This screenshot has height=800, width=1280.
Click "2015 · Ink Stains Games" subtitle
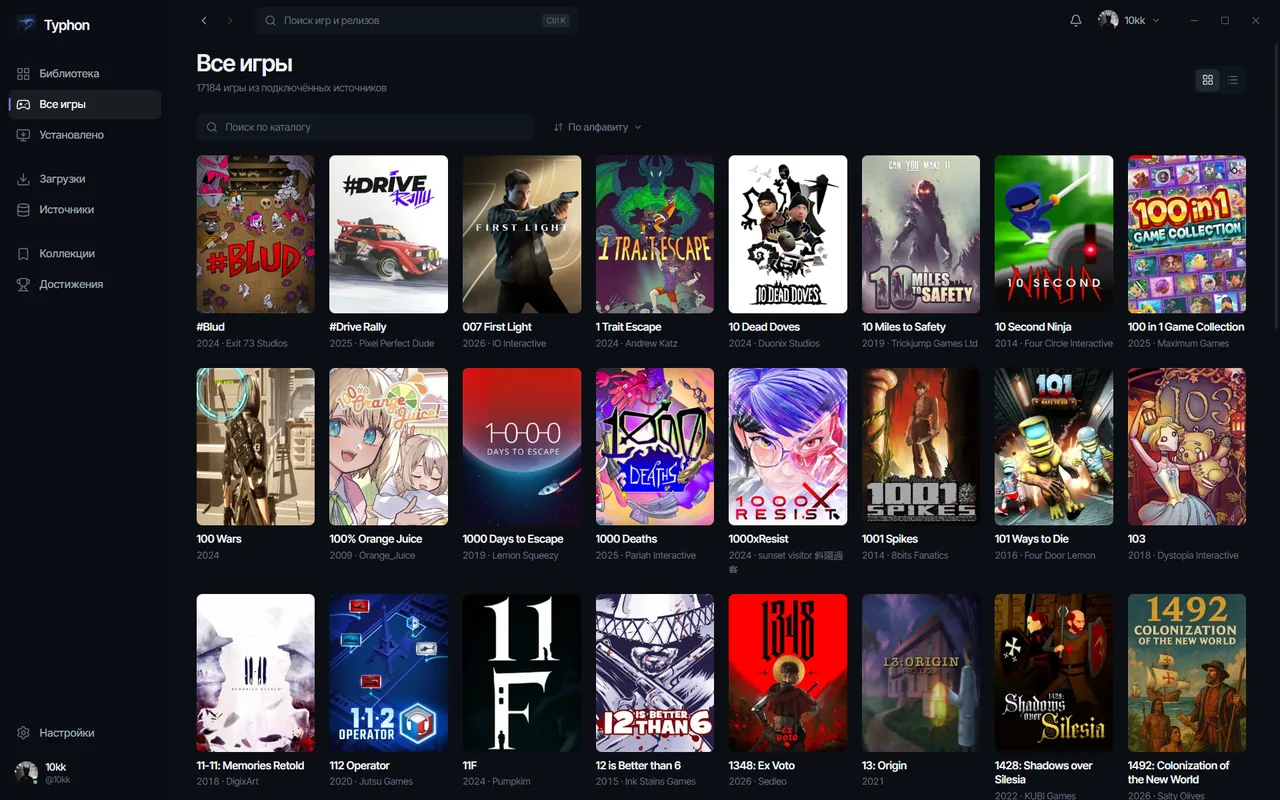coord(646,782)
